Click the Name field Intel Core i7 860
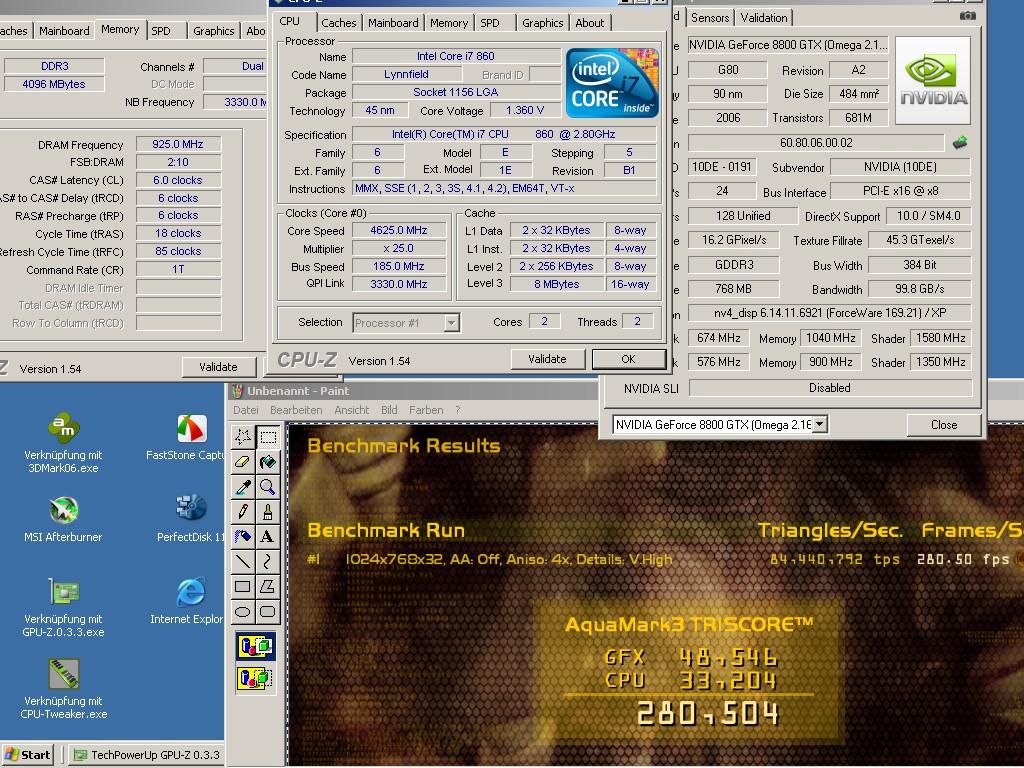 (456, 56)
